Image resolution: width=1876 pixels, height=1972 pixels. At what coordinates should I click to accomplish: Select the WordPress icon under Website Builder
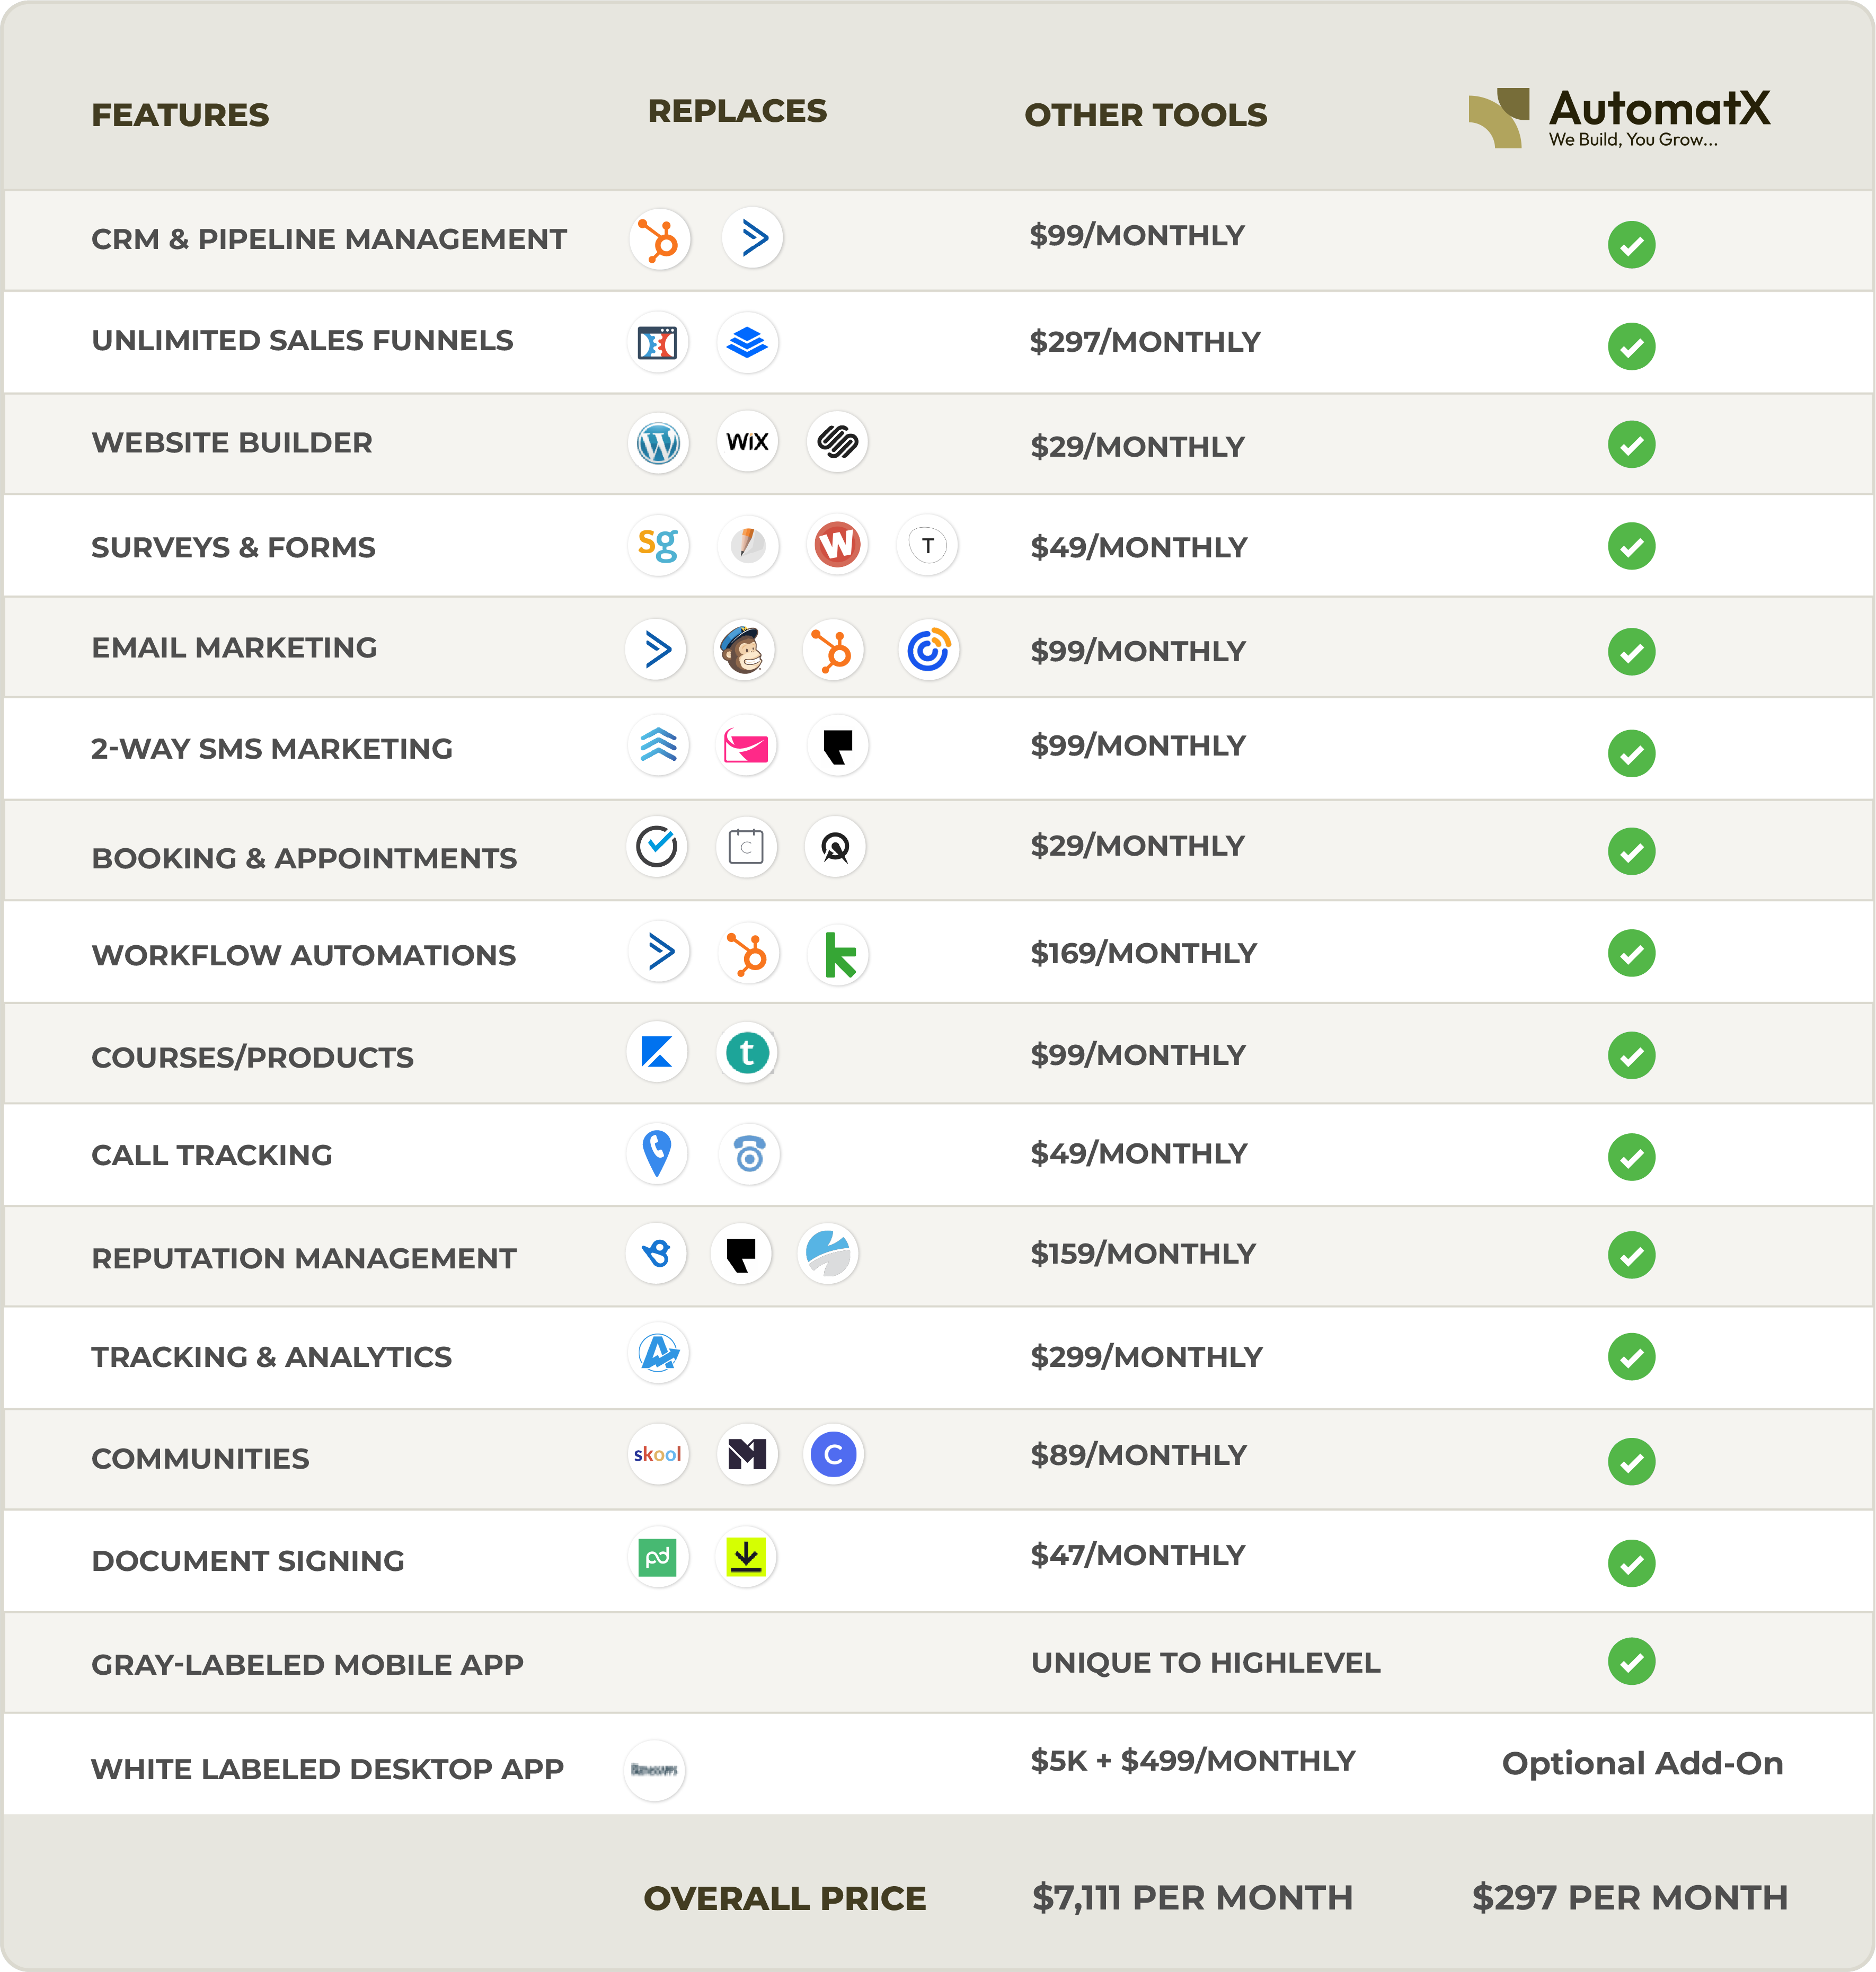[x=658, y=443]
